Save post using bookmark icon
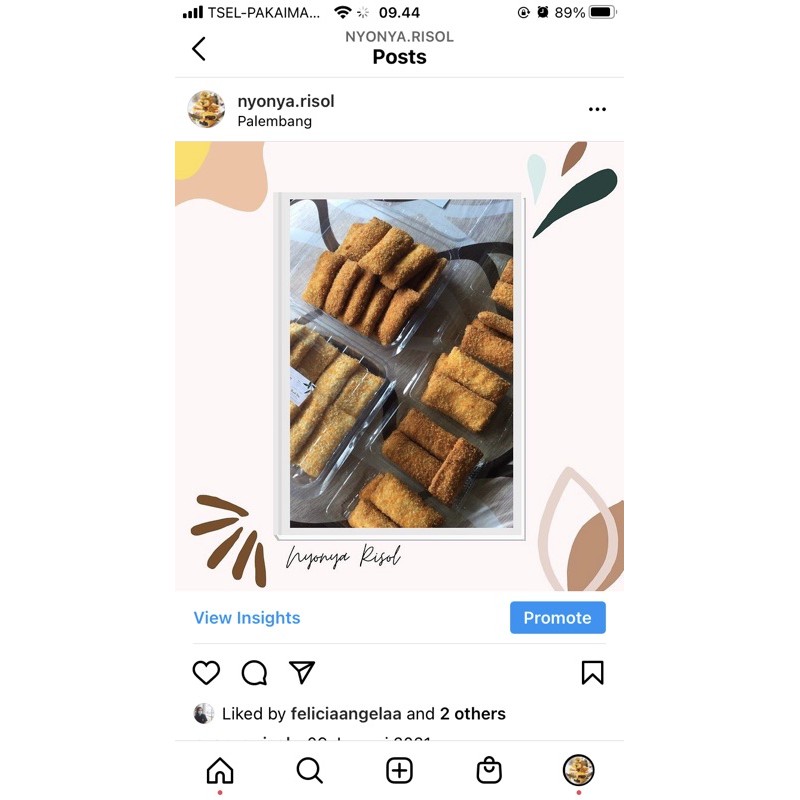 pyautogui.click(x=592, y=672)
